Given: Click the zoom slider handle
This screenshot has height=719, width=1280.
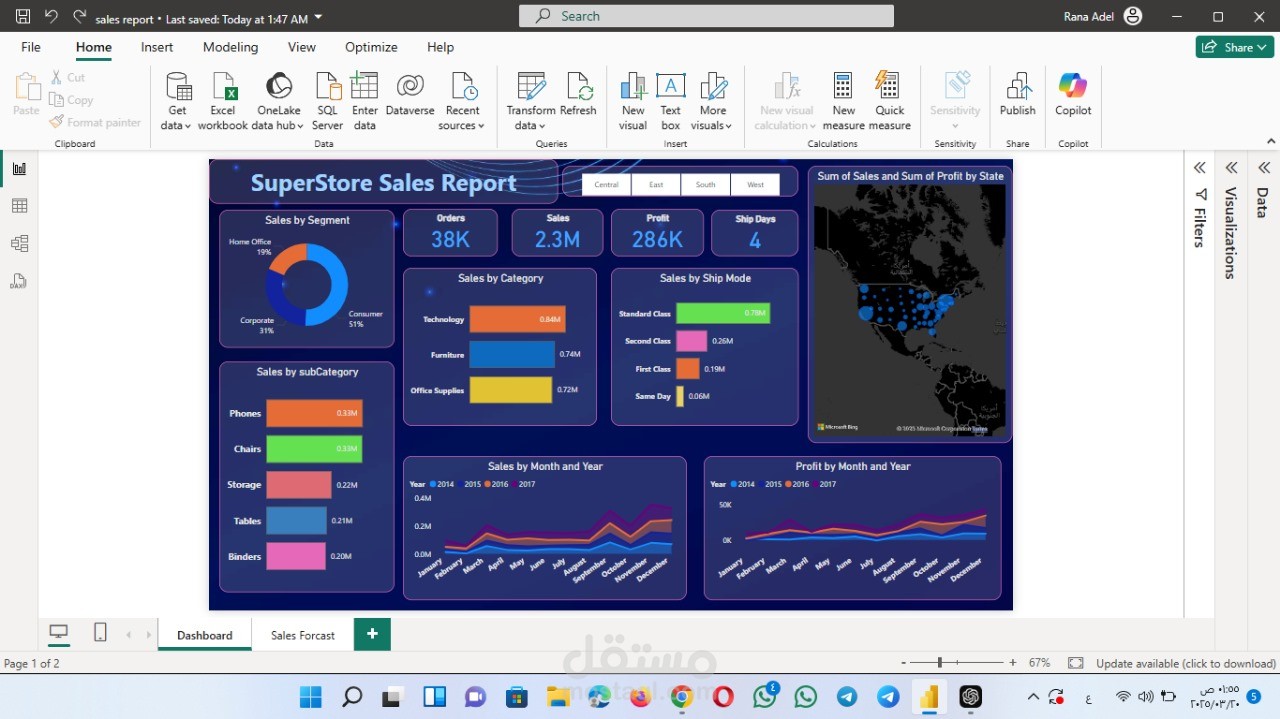Looking at the screenshot, I should pyautogui.click(x=939, y=662).
